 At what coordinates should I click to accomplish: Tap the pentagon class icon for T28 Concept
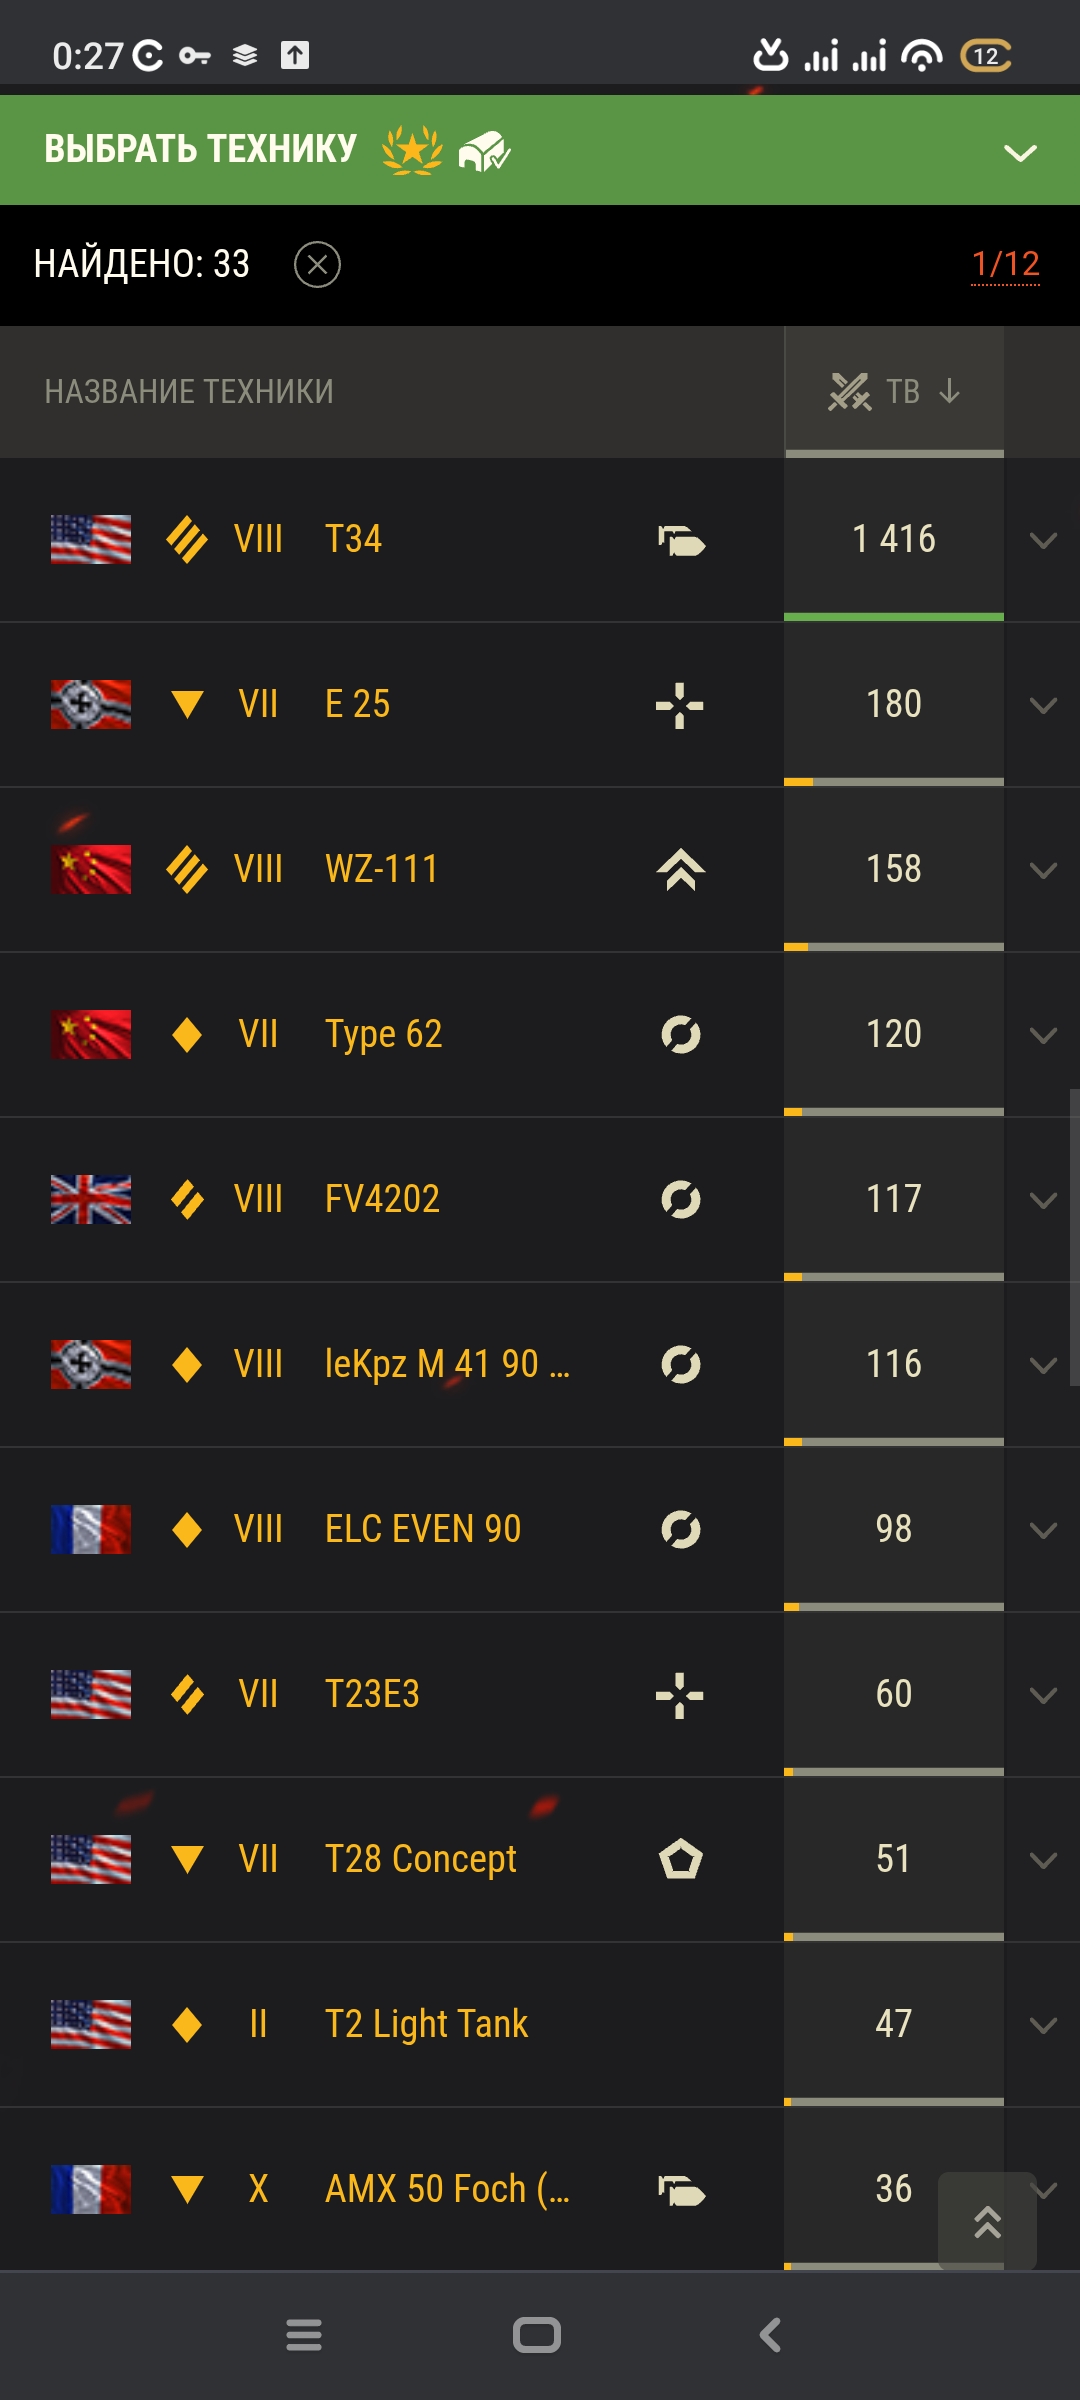[x=681, y=1860]
